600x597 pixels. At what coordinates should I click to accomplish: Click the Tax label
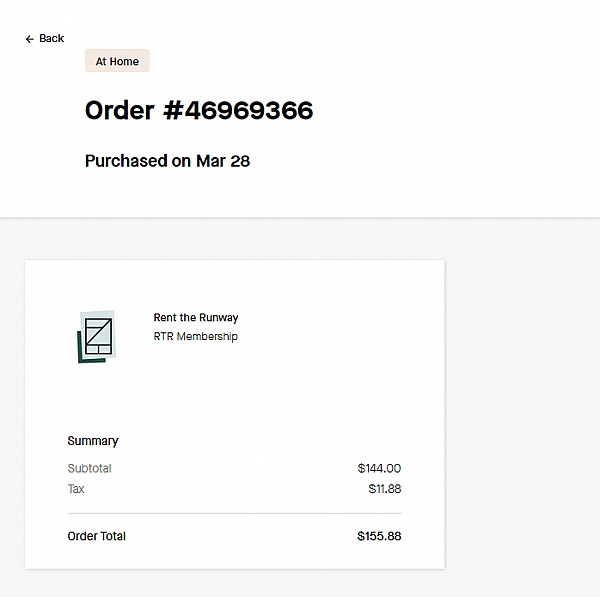(x=76, y=489)
